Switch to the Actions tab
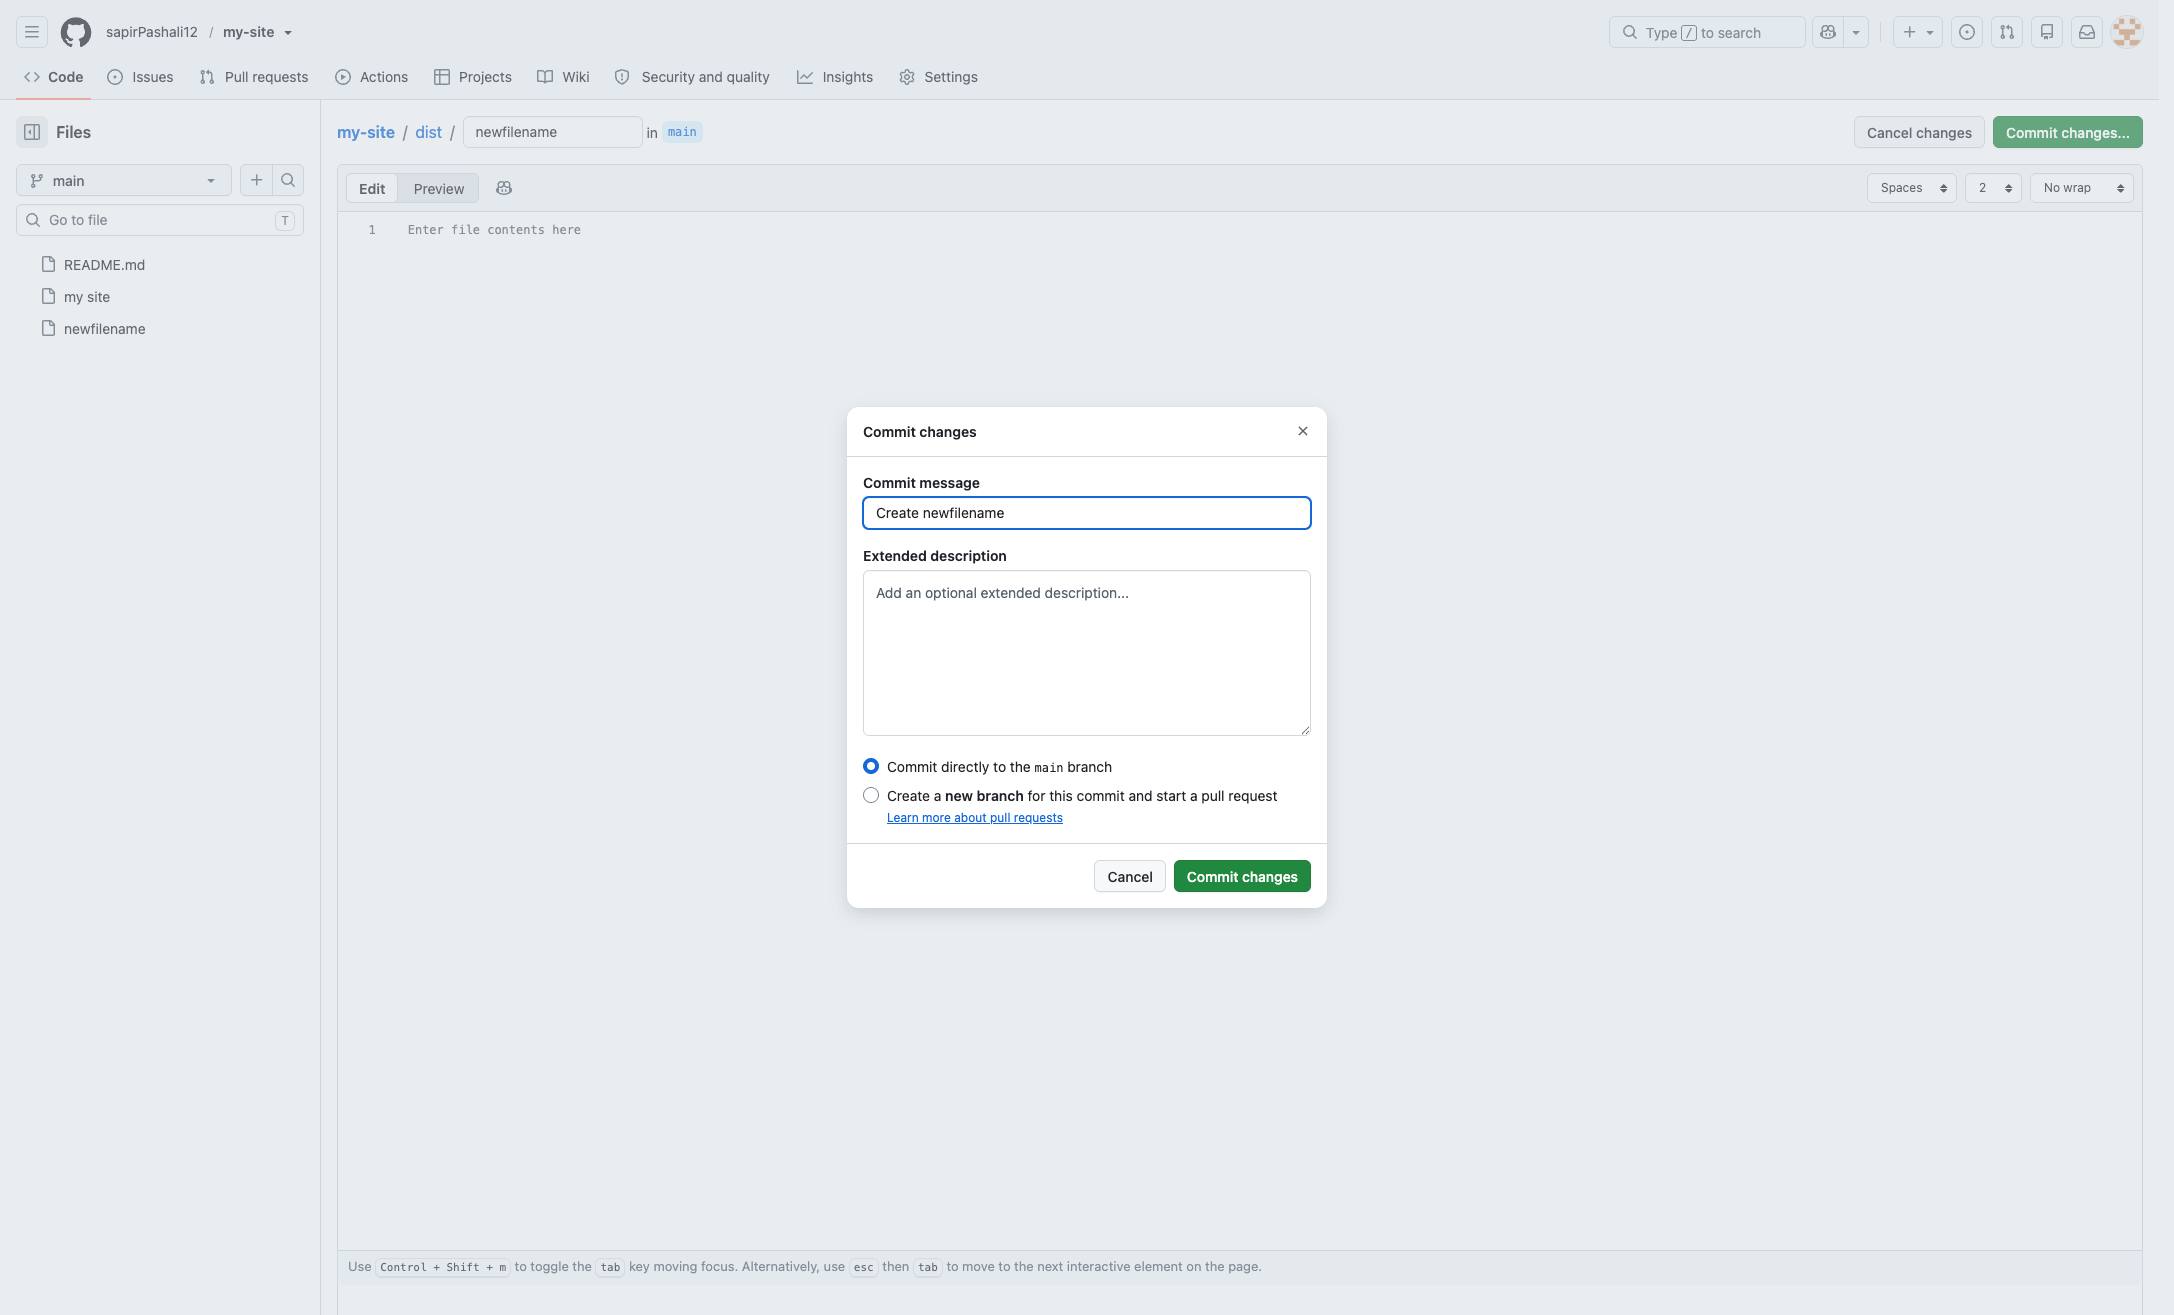This screenshot has width=2174, height=1315. (371, 77)
